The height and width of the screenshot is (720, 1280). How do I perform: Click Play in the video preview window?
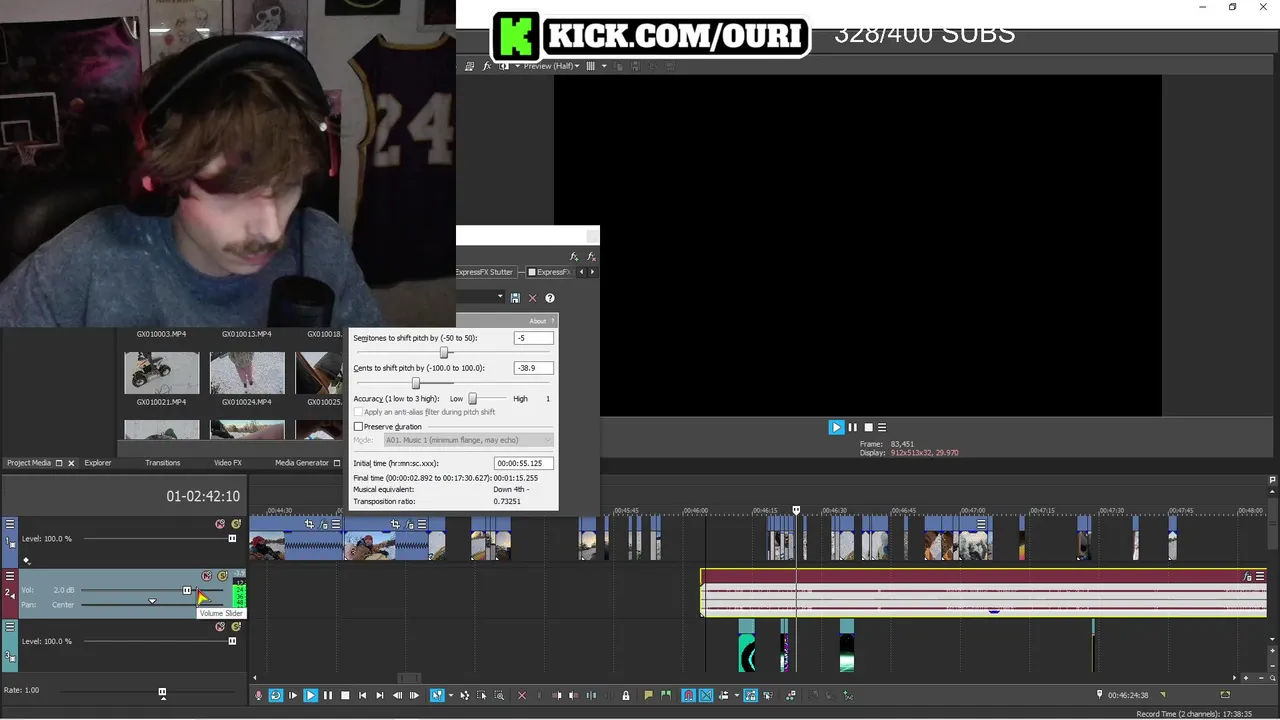pos(836,427)
